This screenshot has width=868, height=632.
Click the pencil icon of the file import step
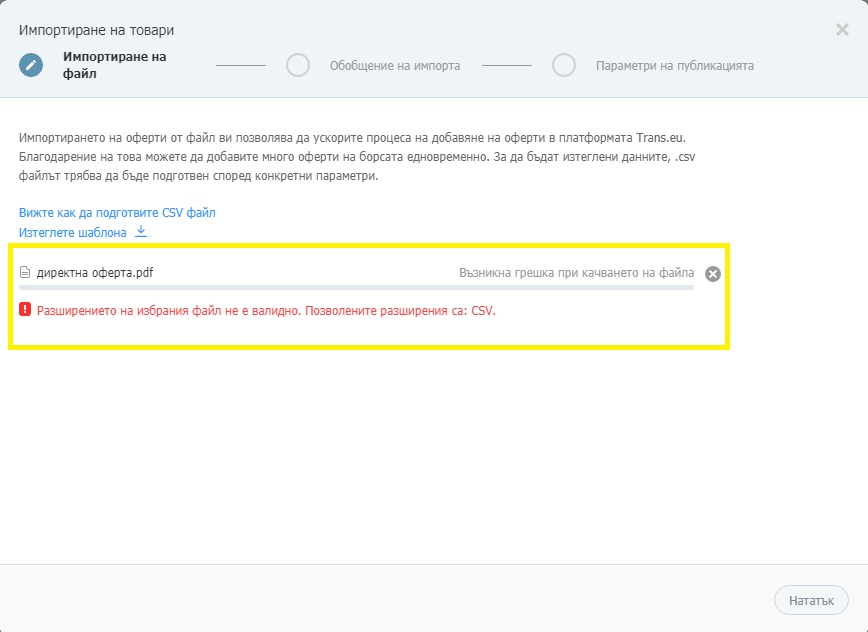point(31,65)
